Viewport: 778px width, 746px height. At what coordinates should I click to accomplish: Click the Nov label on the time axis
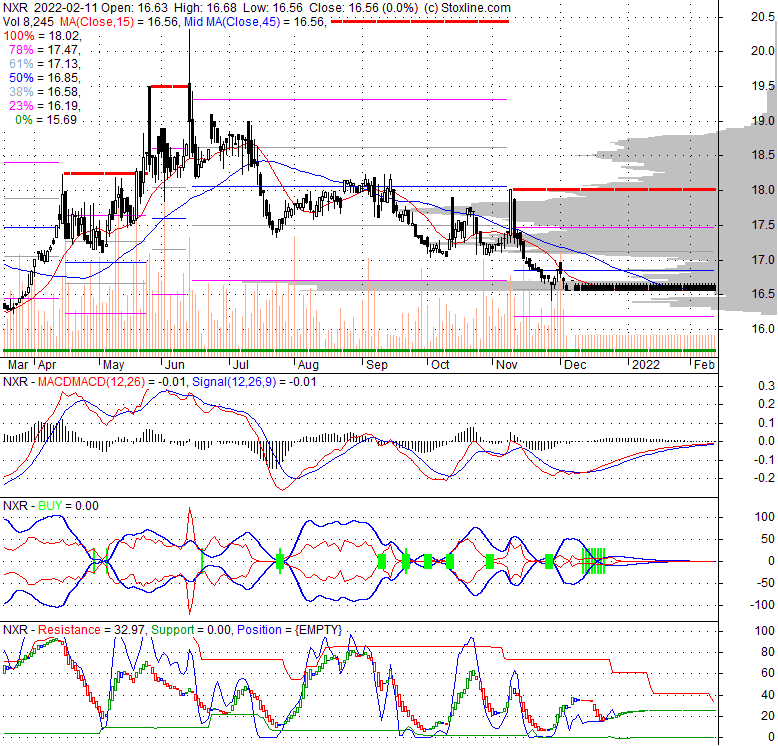click(x=507, y=365)
